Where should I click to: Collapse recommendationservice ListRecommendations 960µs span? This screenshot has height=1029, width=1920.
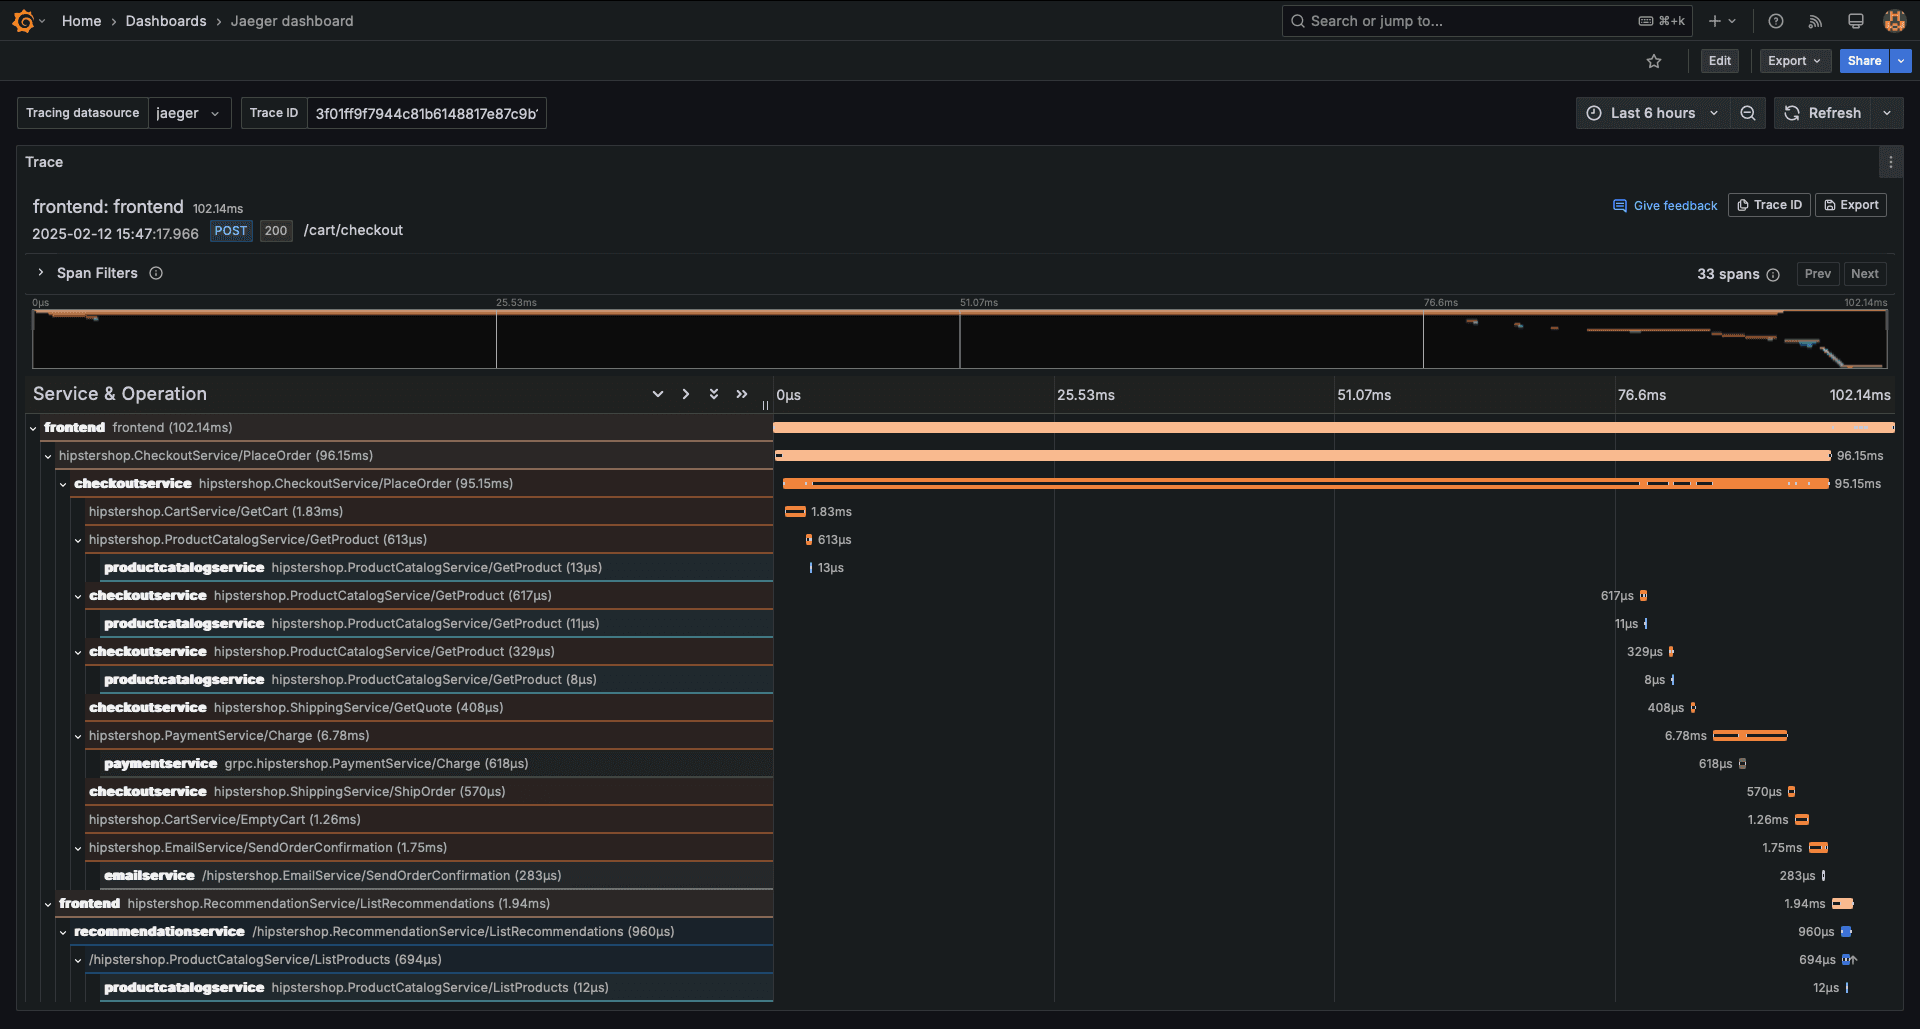[x=63, y=932]
